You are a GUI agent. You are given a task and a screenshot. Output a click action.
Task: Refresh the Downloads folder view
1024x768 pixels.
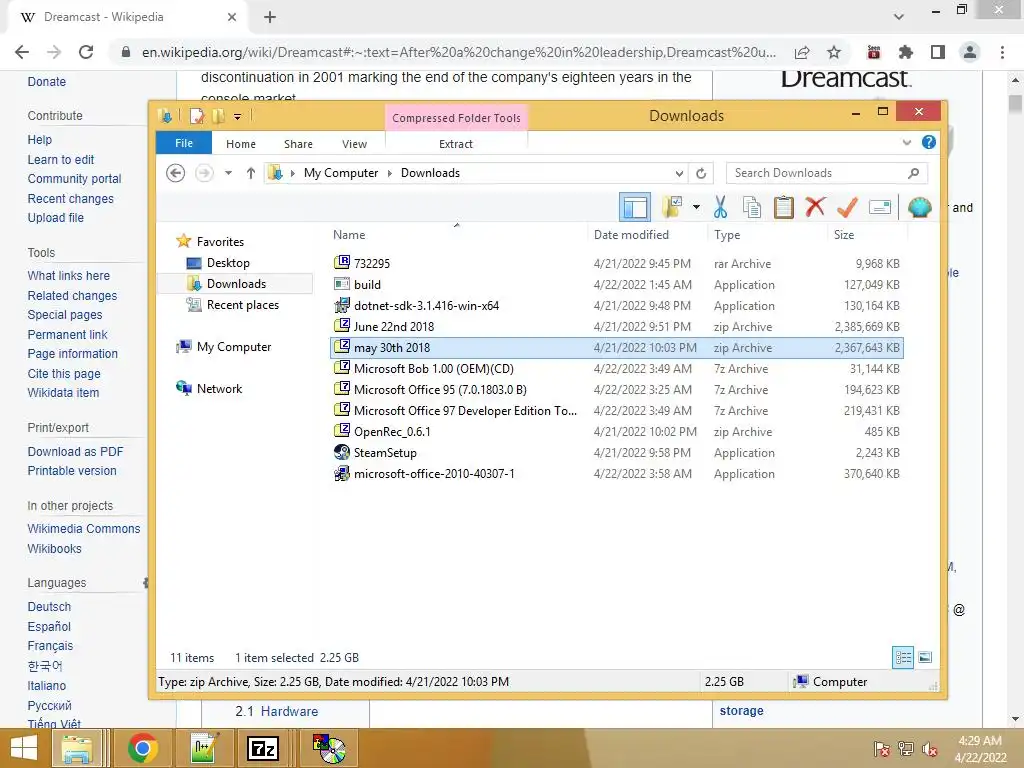point(701,173)
